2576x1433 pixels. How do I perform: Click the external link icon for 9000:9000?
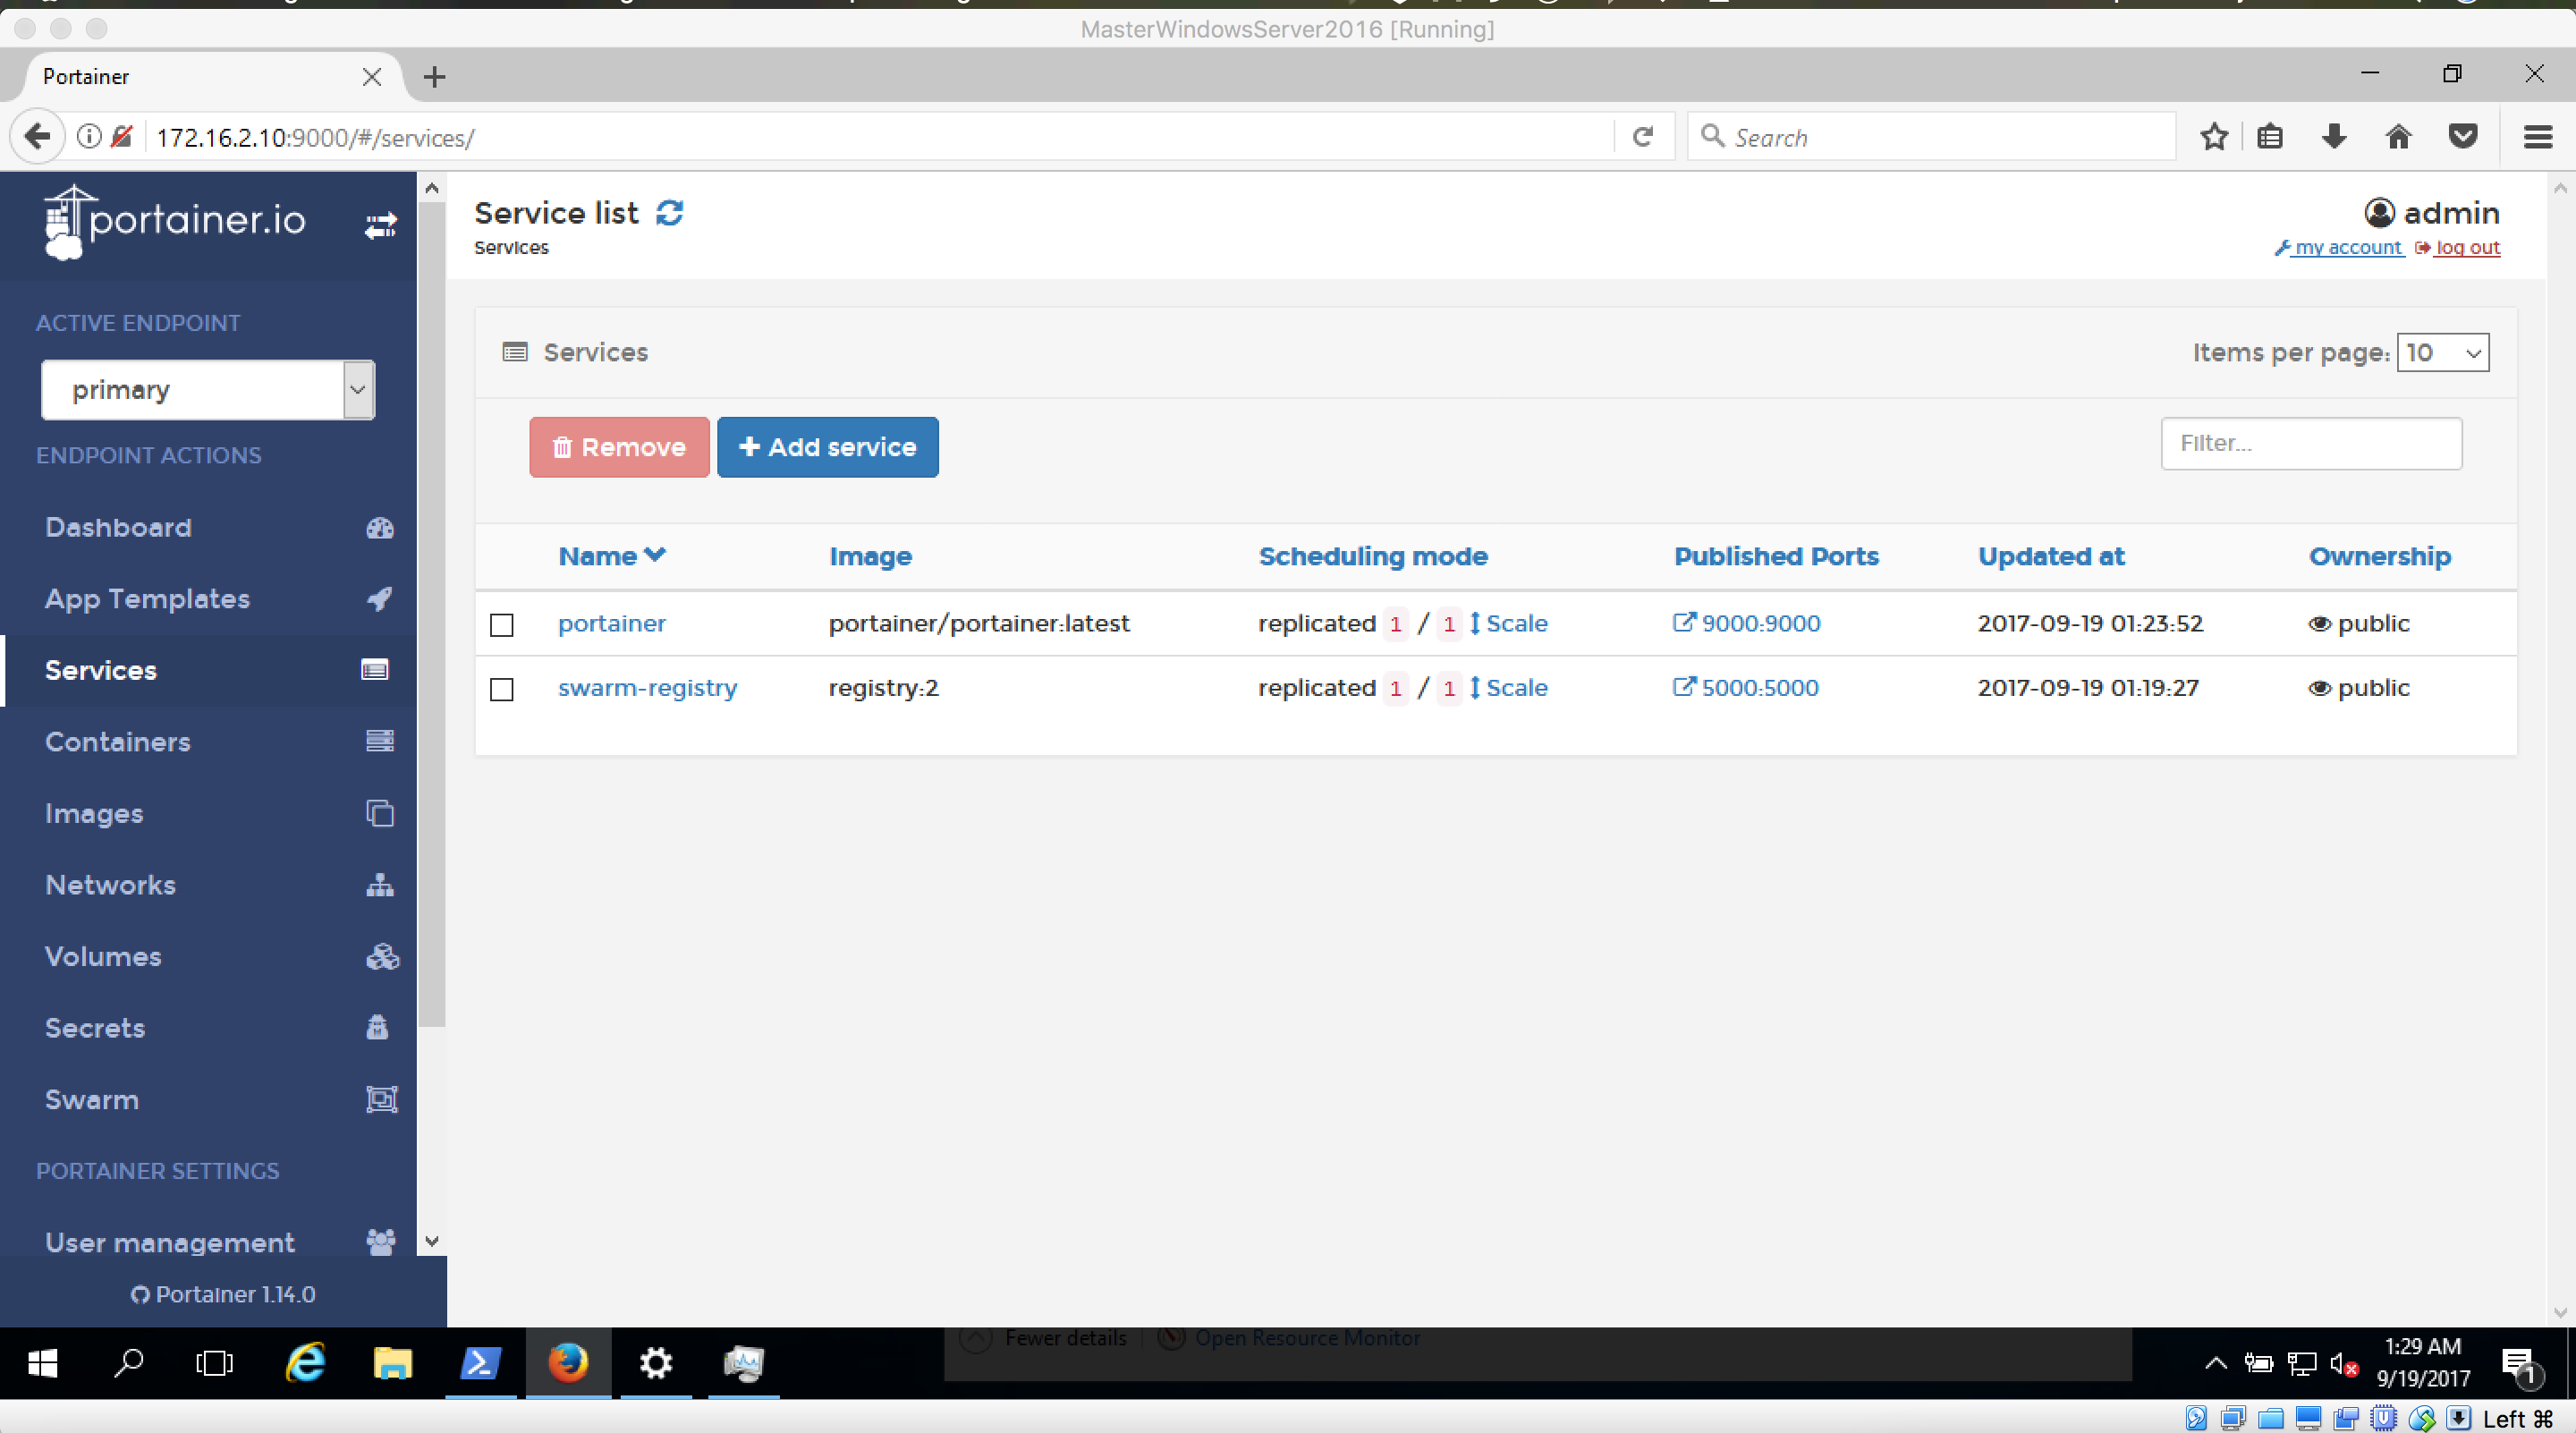pyautogui.click(x=1684, y=622)
